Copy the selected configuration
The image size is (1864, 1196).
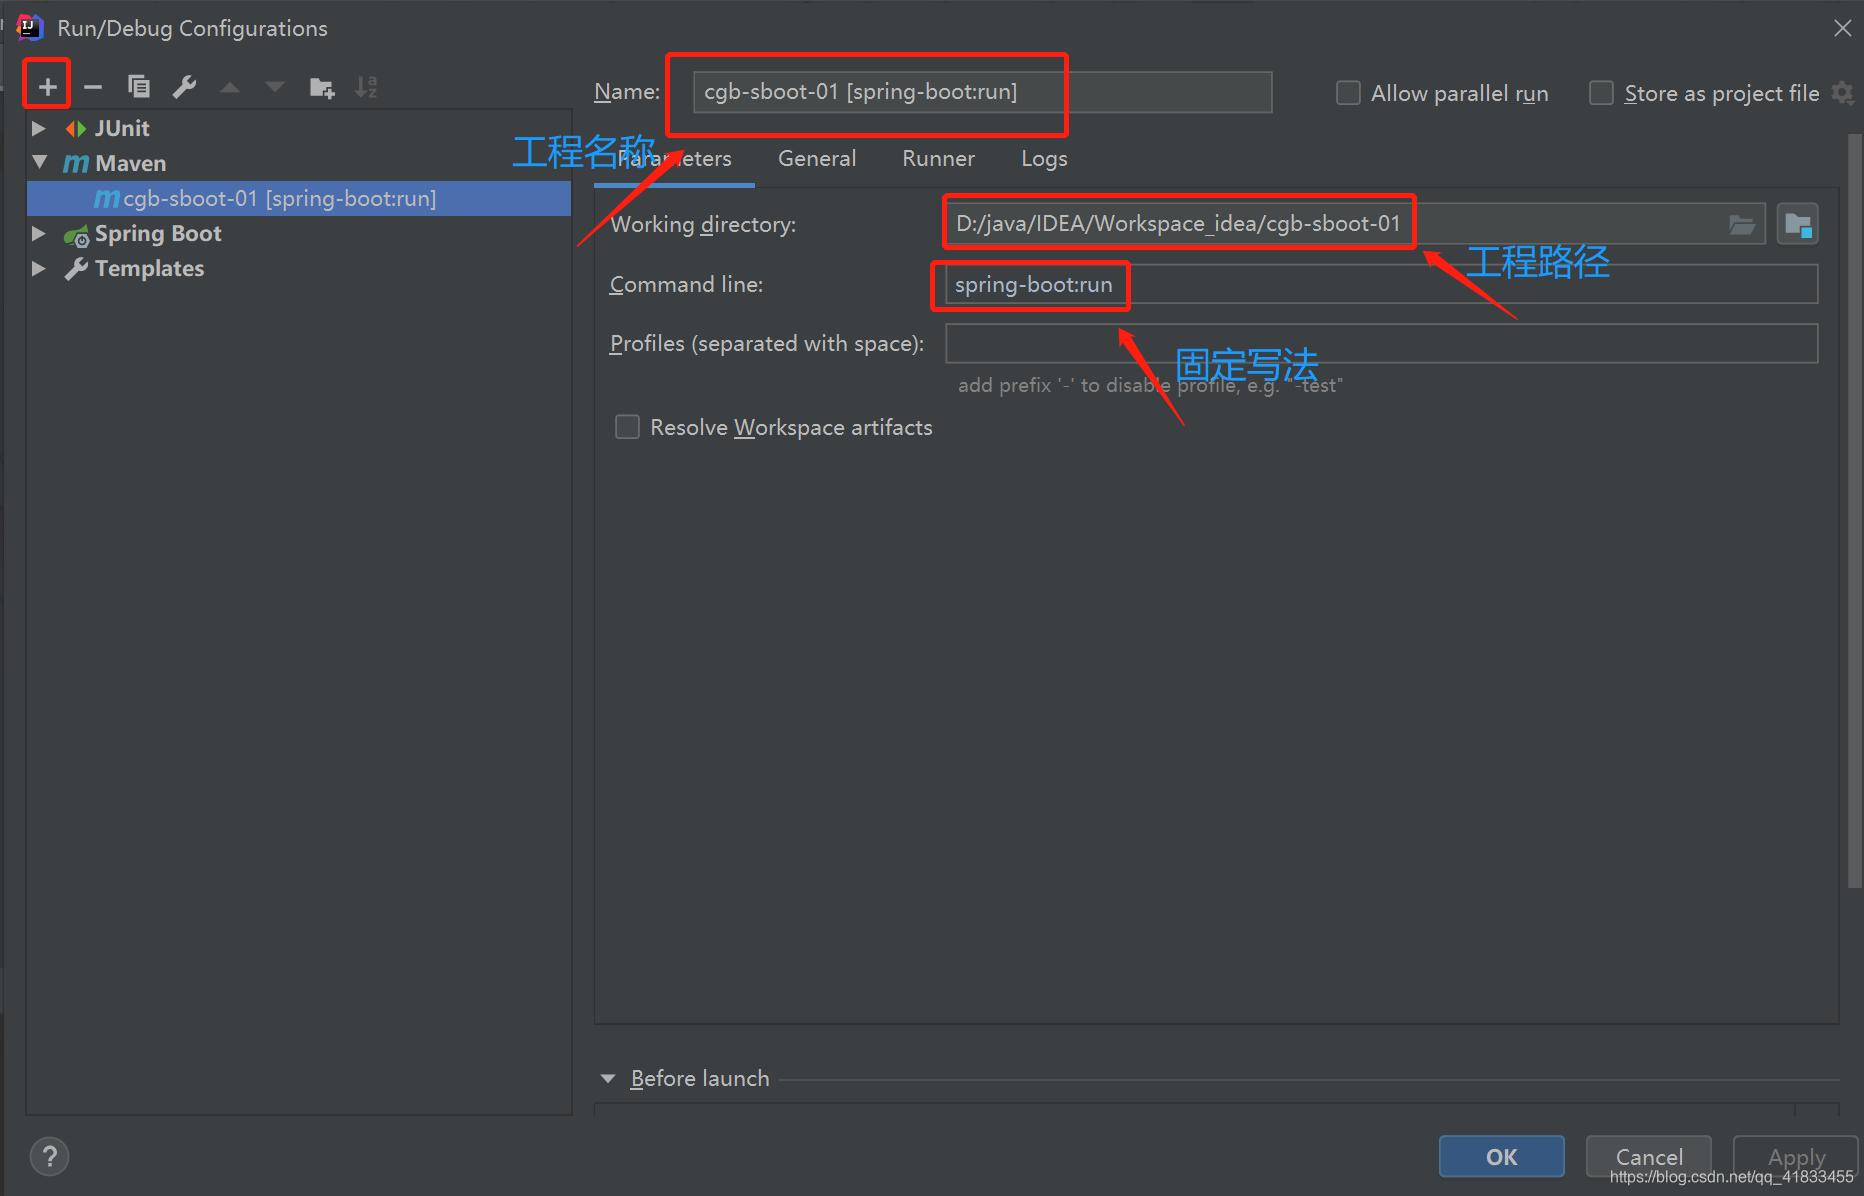139,87
